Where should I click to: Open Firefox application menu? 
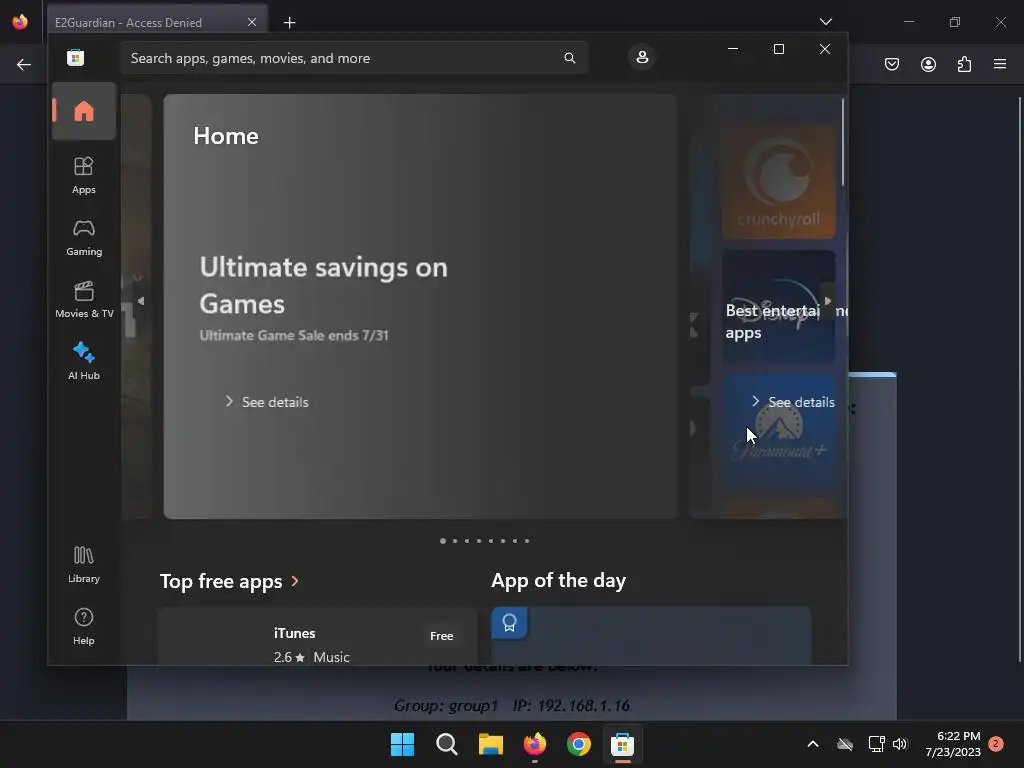(x=1000, y=64)
